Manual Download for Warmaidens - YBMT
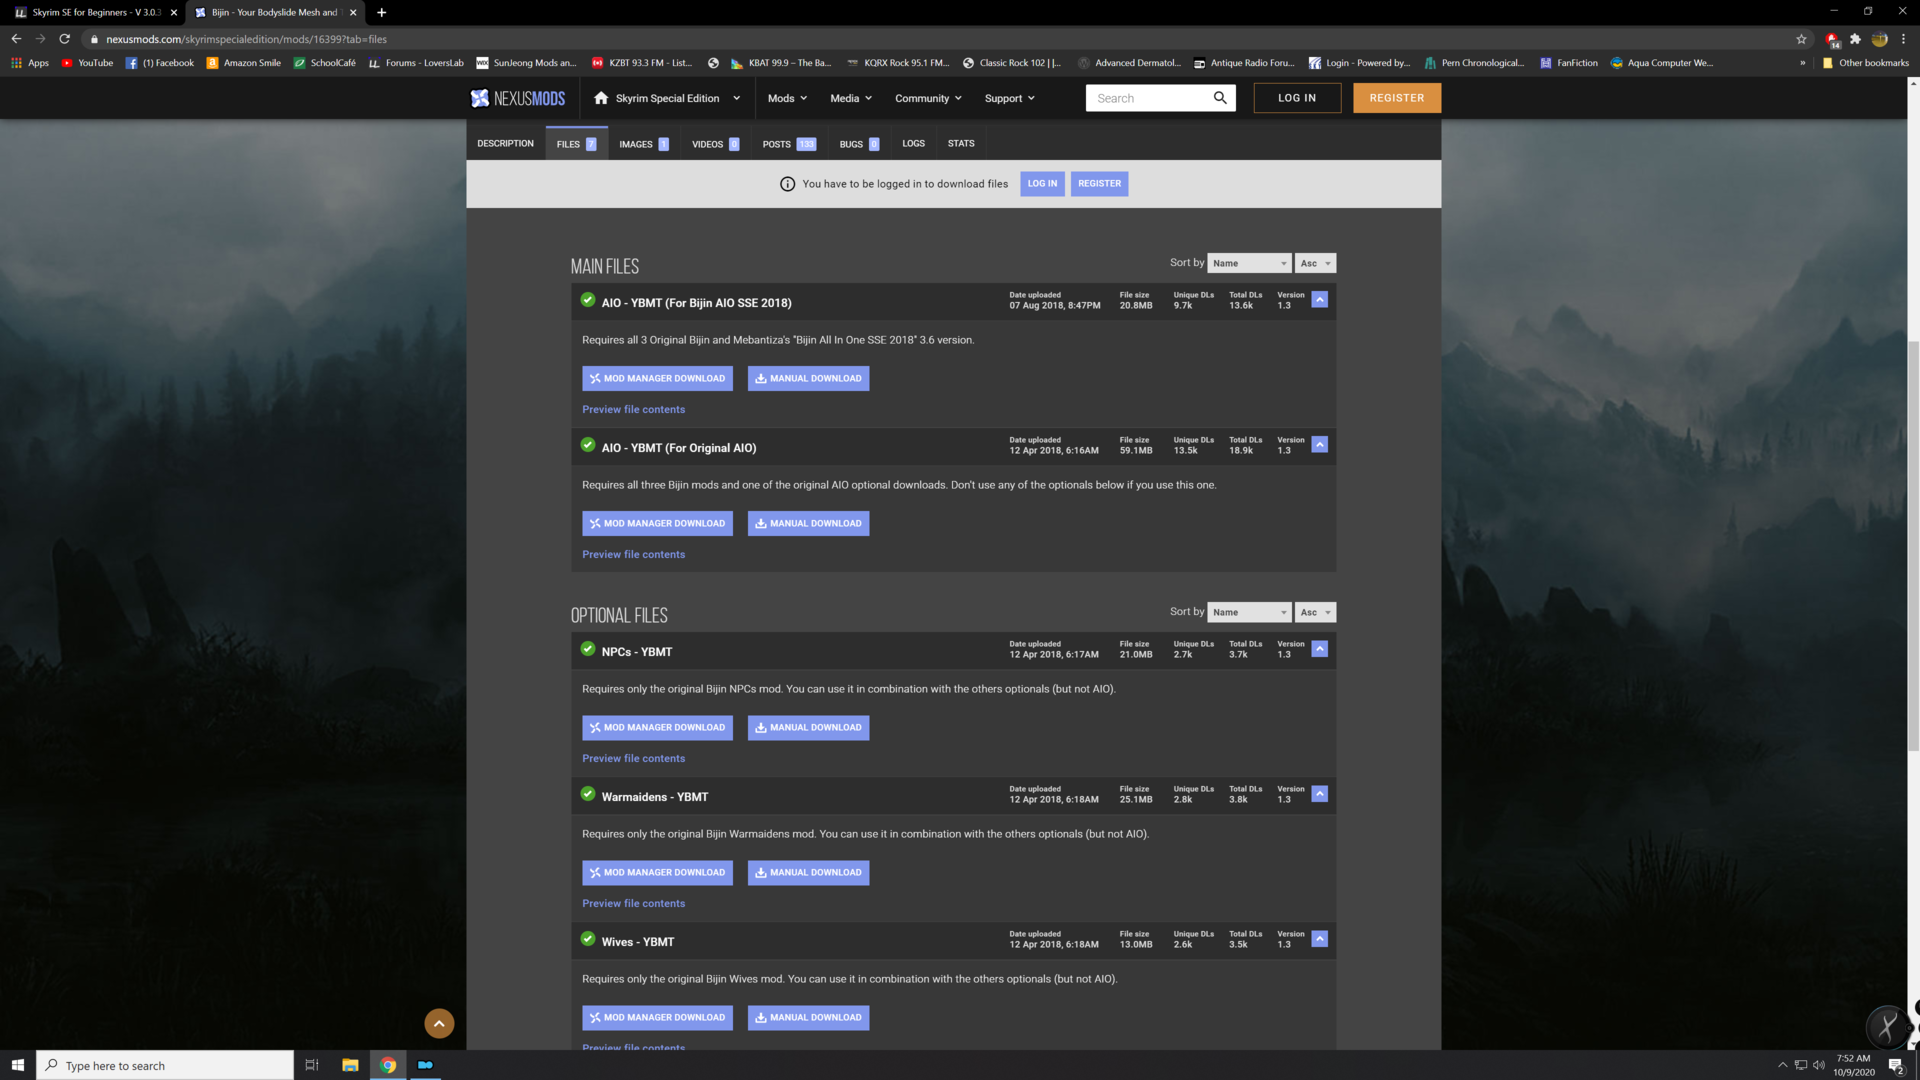The image size is (1920, 1080). (x=808, y=872)
